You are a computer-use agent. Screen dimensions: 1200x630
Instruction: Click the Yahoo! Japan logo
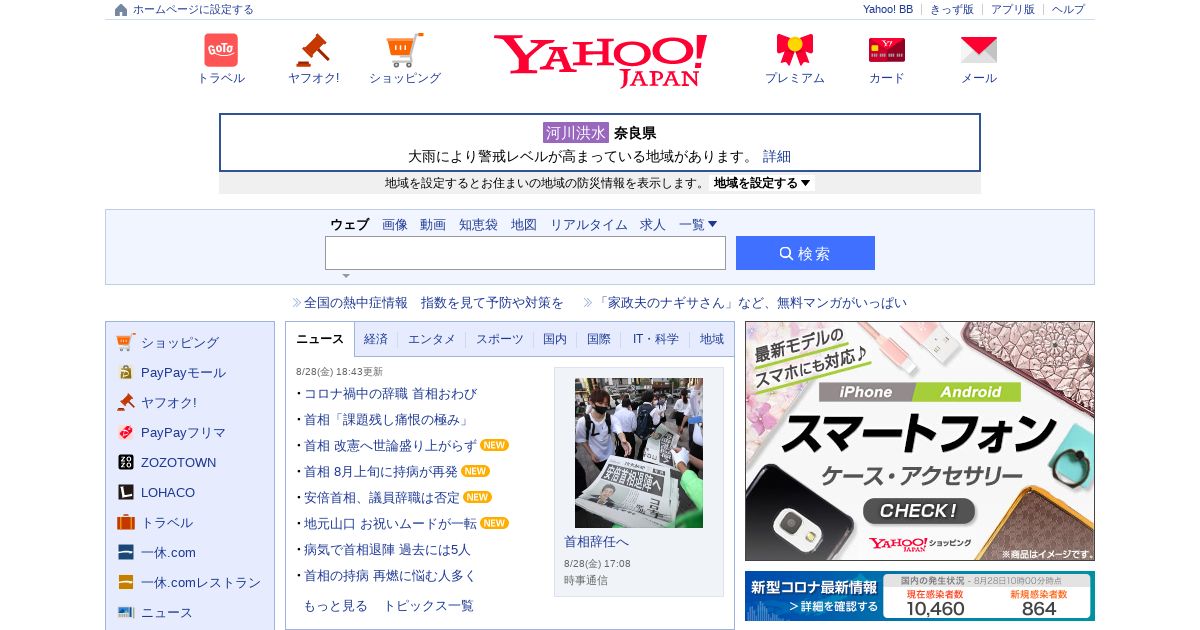tap(600, 61)
